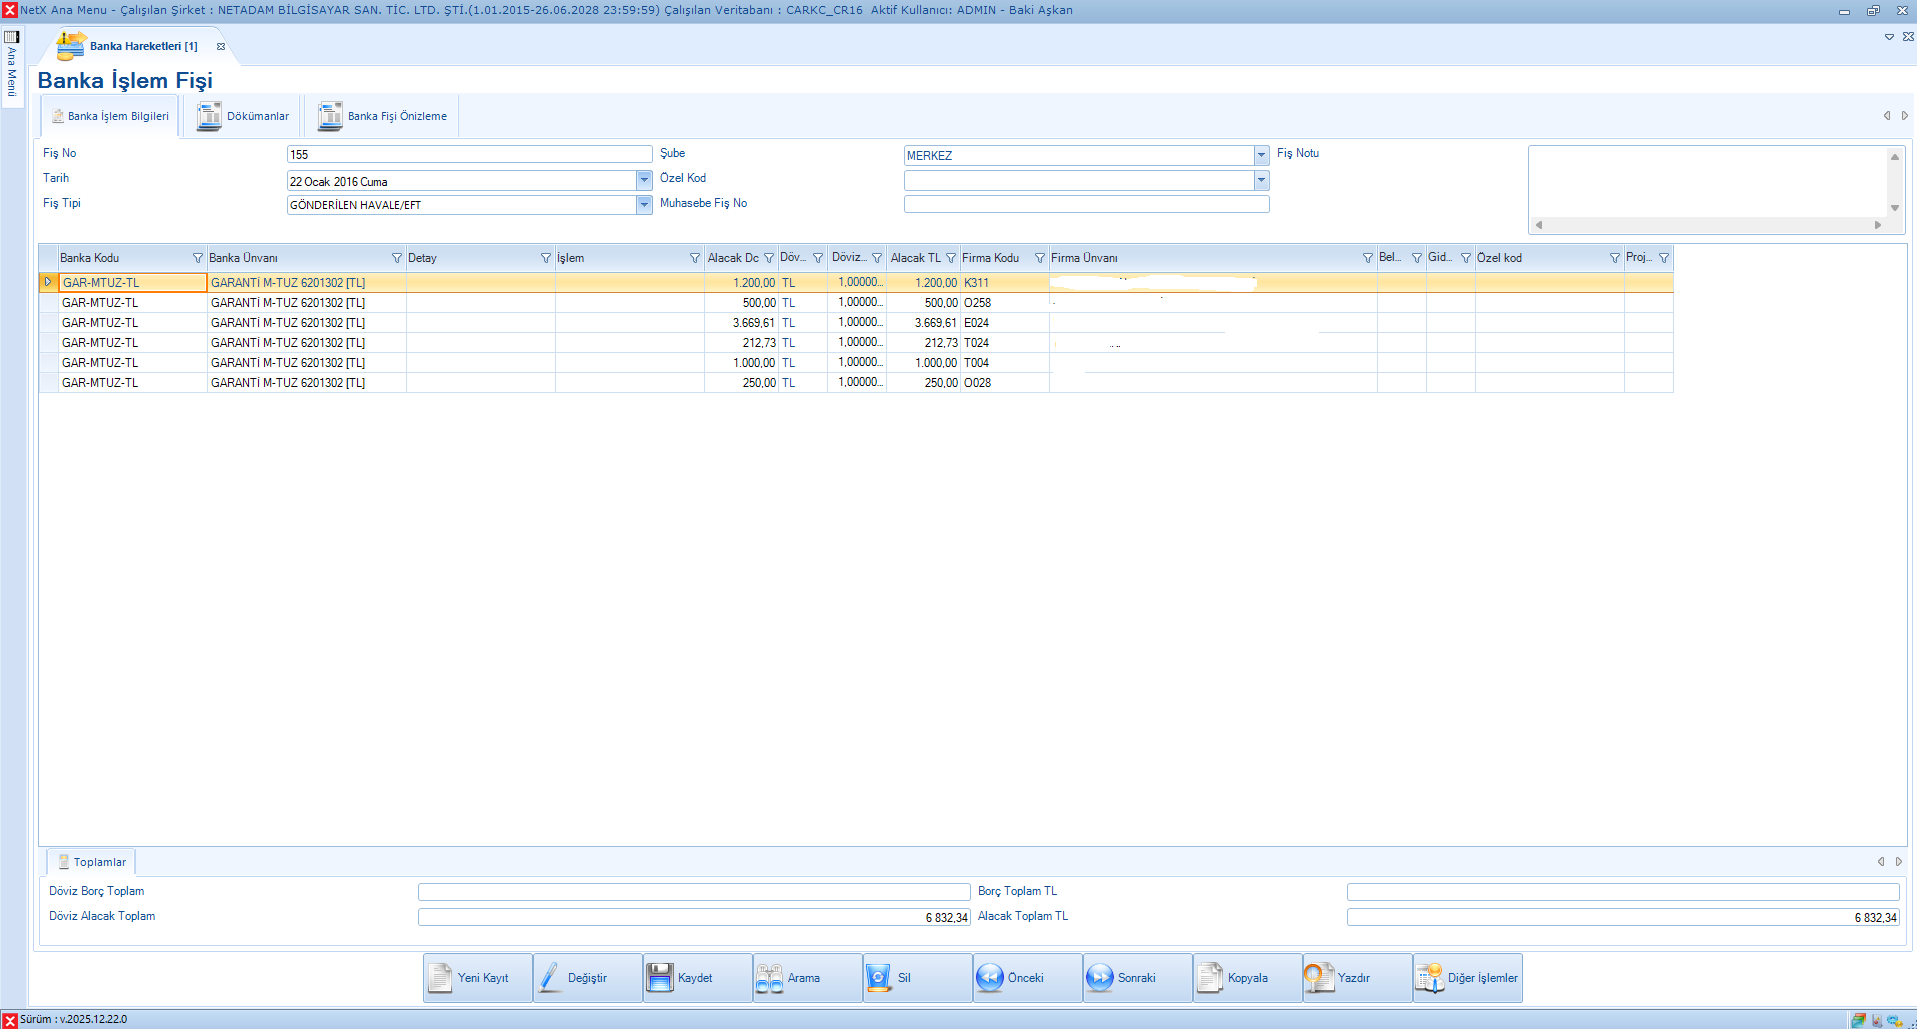Open search with the Arama binoculars icon

[770, 978]
